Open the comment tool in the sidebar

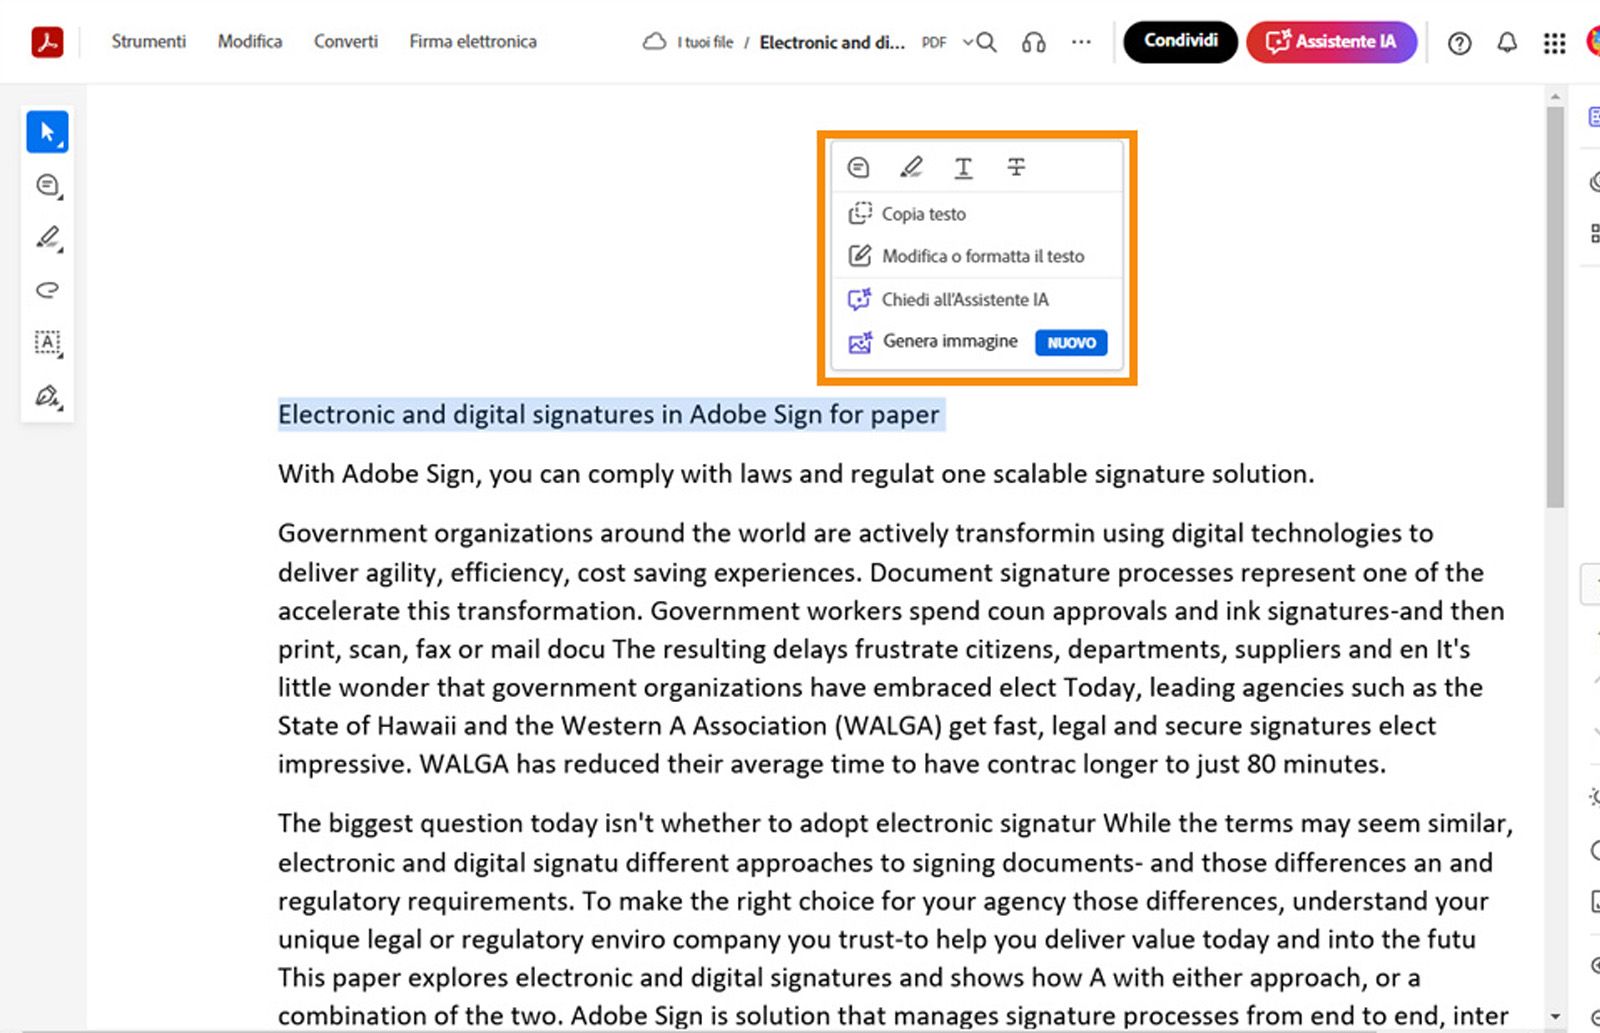tap(45, 185)
